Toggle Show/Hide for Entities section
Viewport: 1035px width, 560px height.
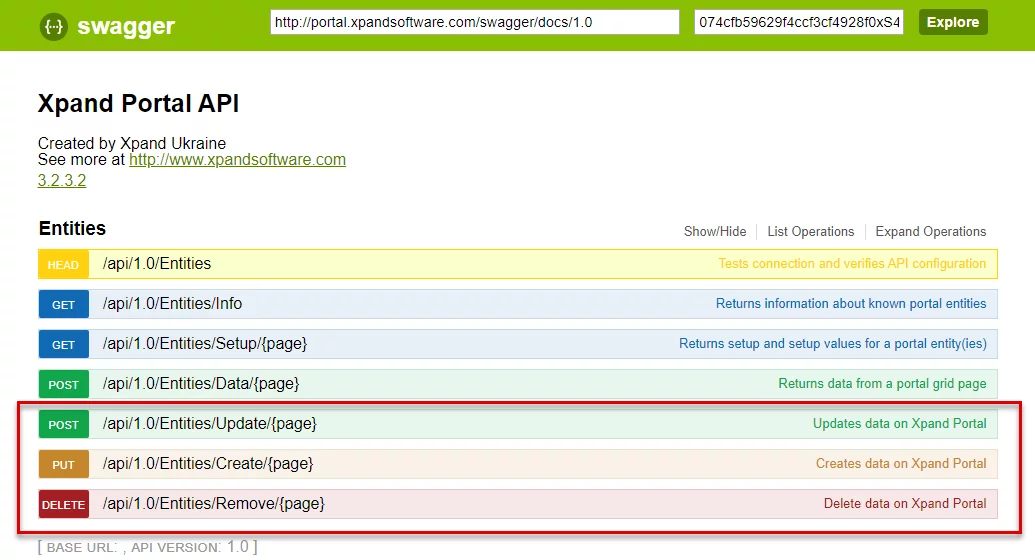714,231
